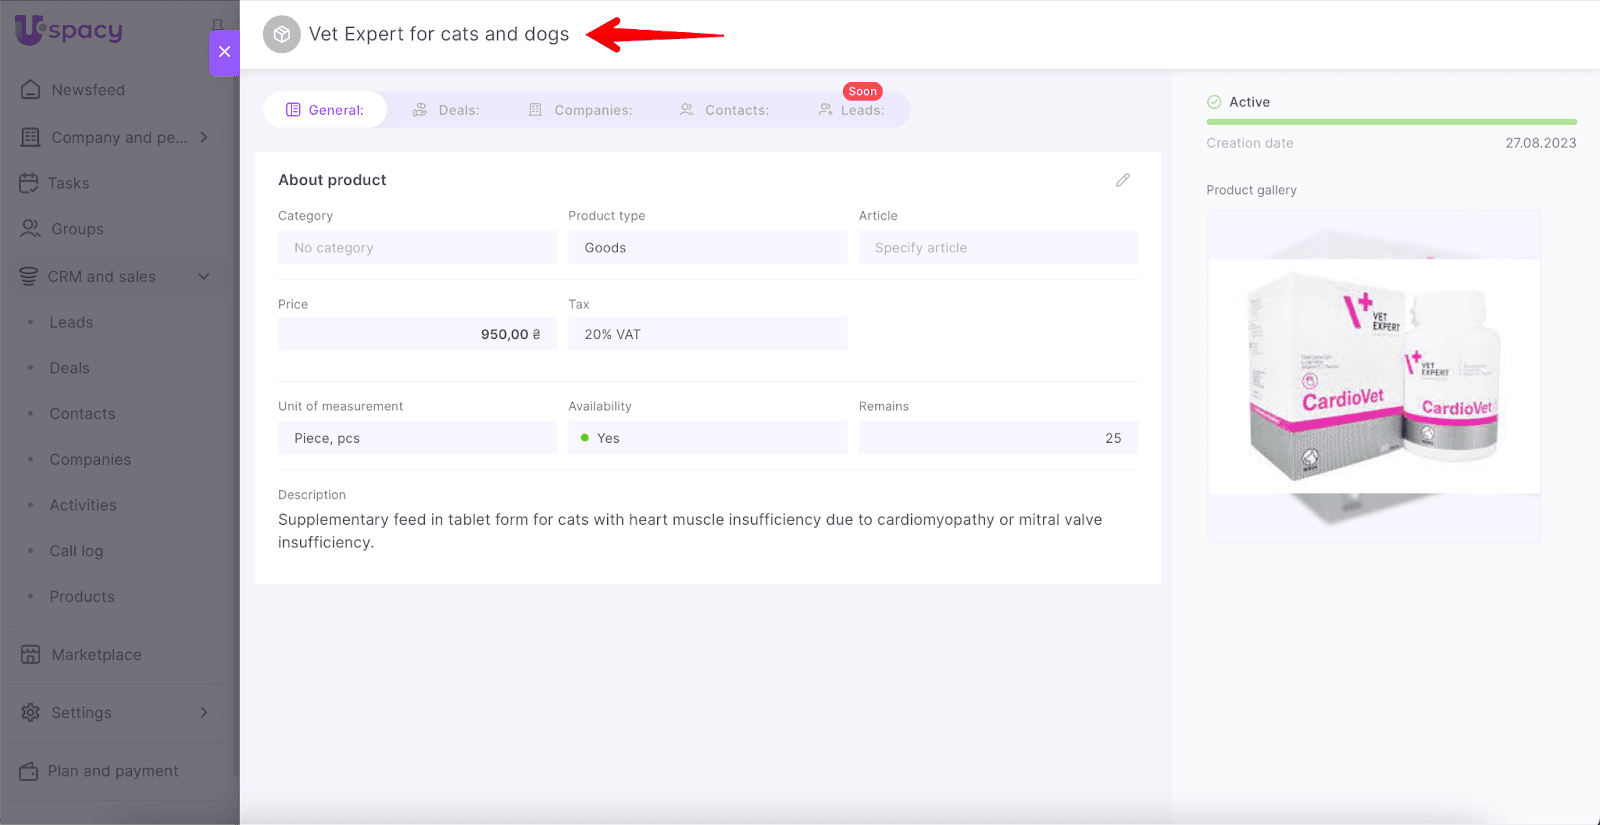This screenshot has width=1600, height=825.
Task: Open Products in the CRM sidebar
Action: pyautogui.click(x=82, y=597)
